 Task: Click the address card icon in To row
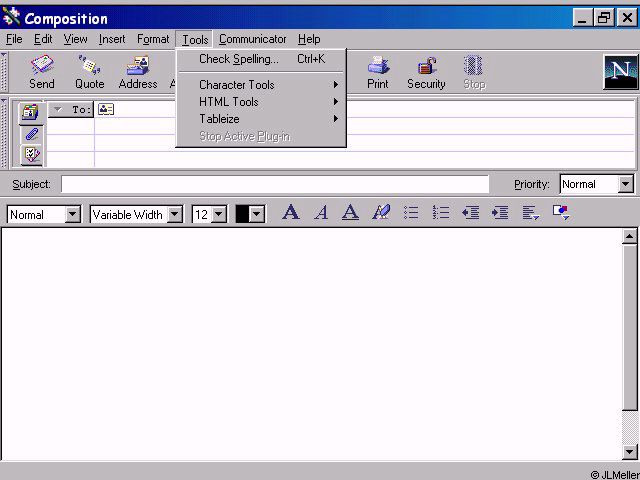[x=106, y=109]
